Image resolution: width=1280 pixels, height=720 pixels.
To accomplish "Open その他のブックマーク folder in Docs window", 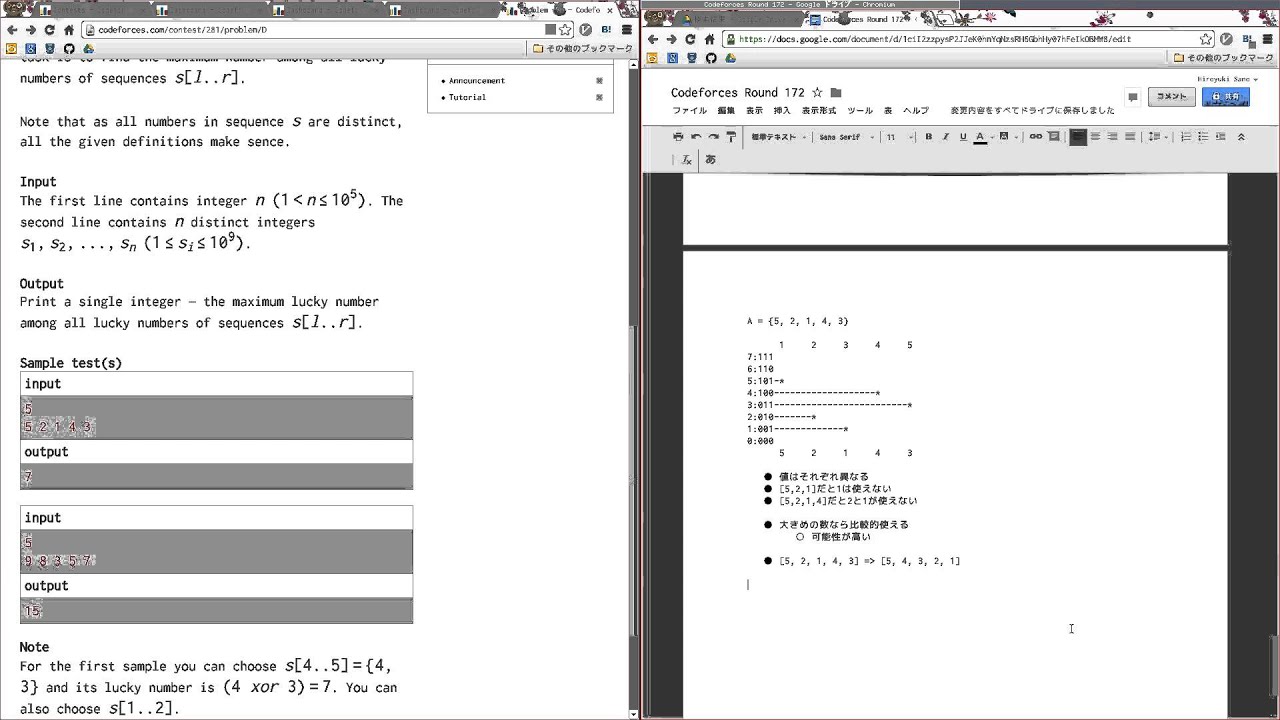I will [x=1224, y=58].
